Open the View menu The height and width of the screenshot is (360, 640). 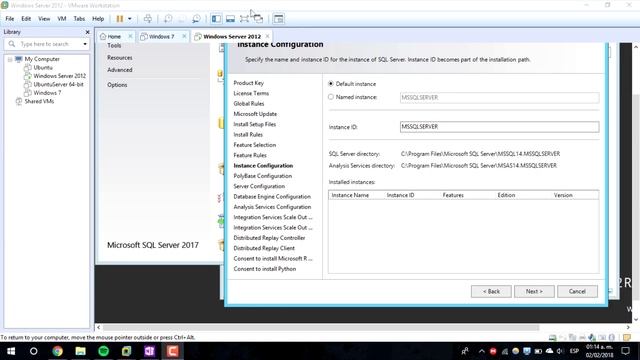pos(44,19)
